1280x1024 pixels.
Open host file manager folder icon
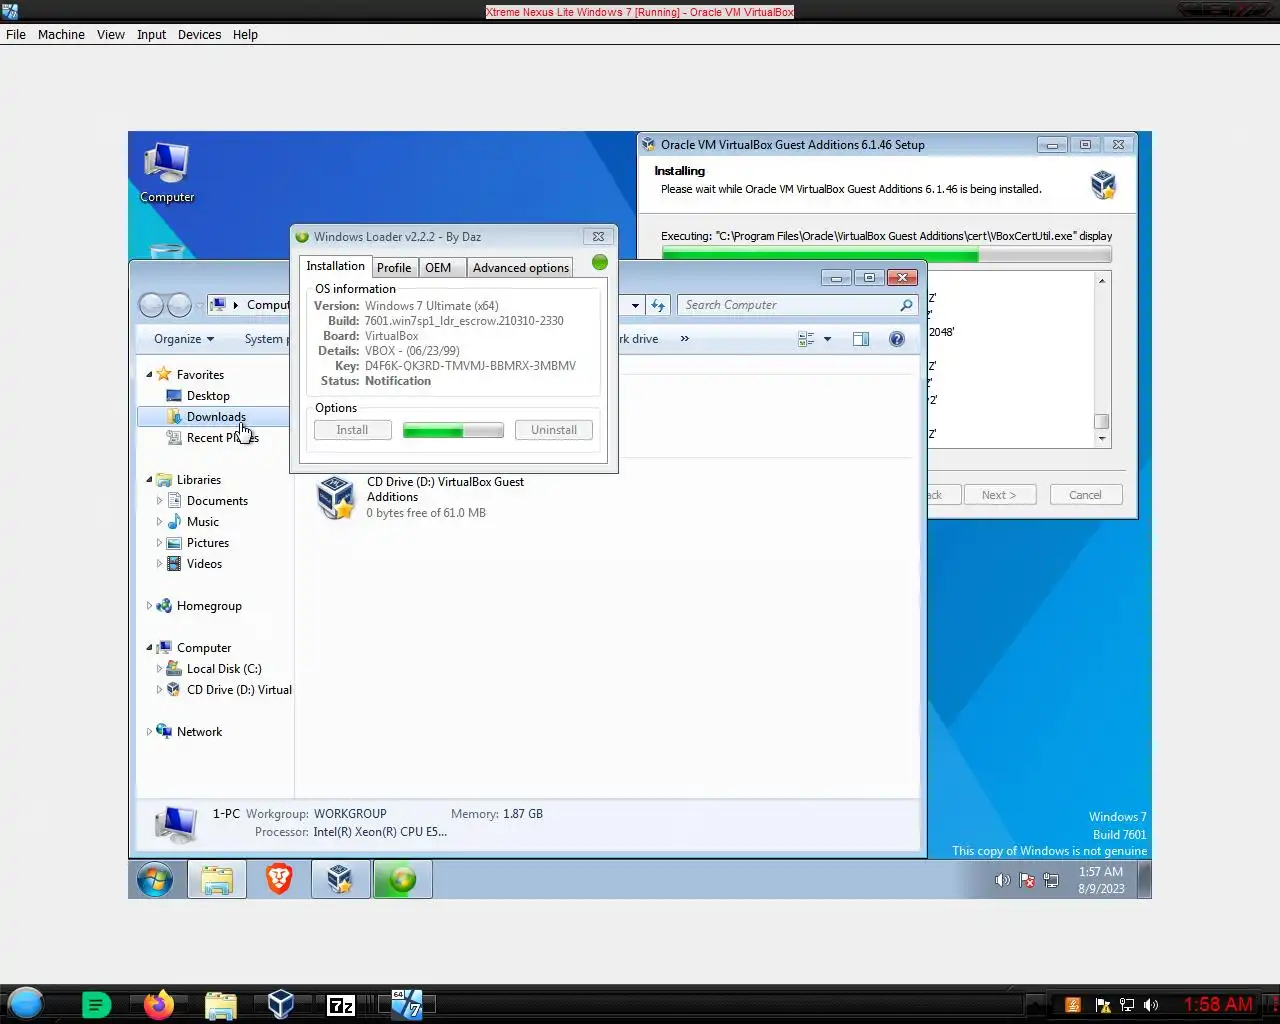click(220, 1005)
